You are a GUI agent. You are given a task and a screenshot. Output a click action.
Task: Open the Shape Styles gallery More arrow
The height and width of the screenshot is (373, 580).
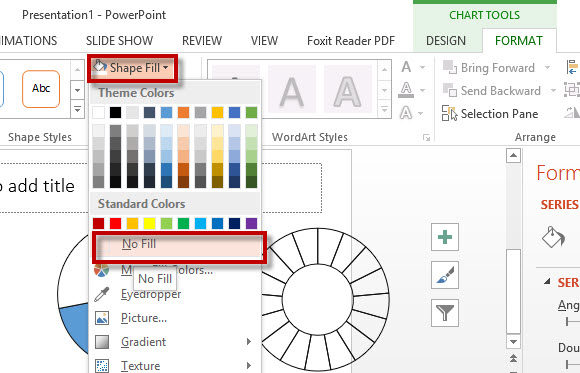click(77, 109)
